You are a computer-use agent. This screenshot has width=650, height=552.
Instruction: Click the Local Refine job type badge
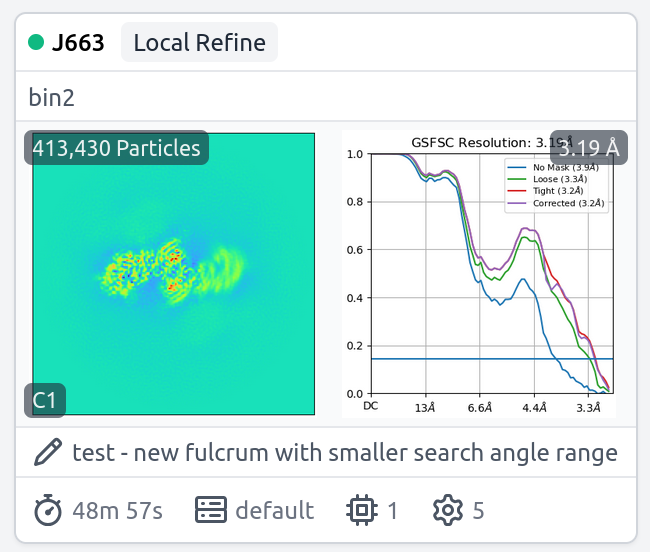tap(199, 43)
